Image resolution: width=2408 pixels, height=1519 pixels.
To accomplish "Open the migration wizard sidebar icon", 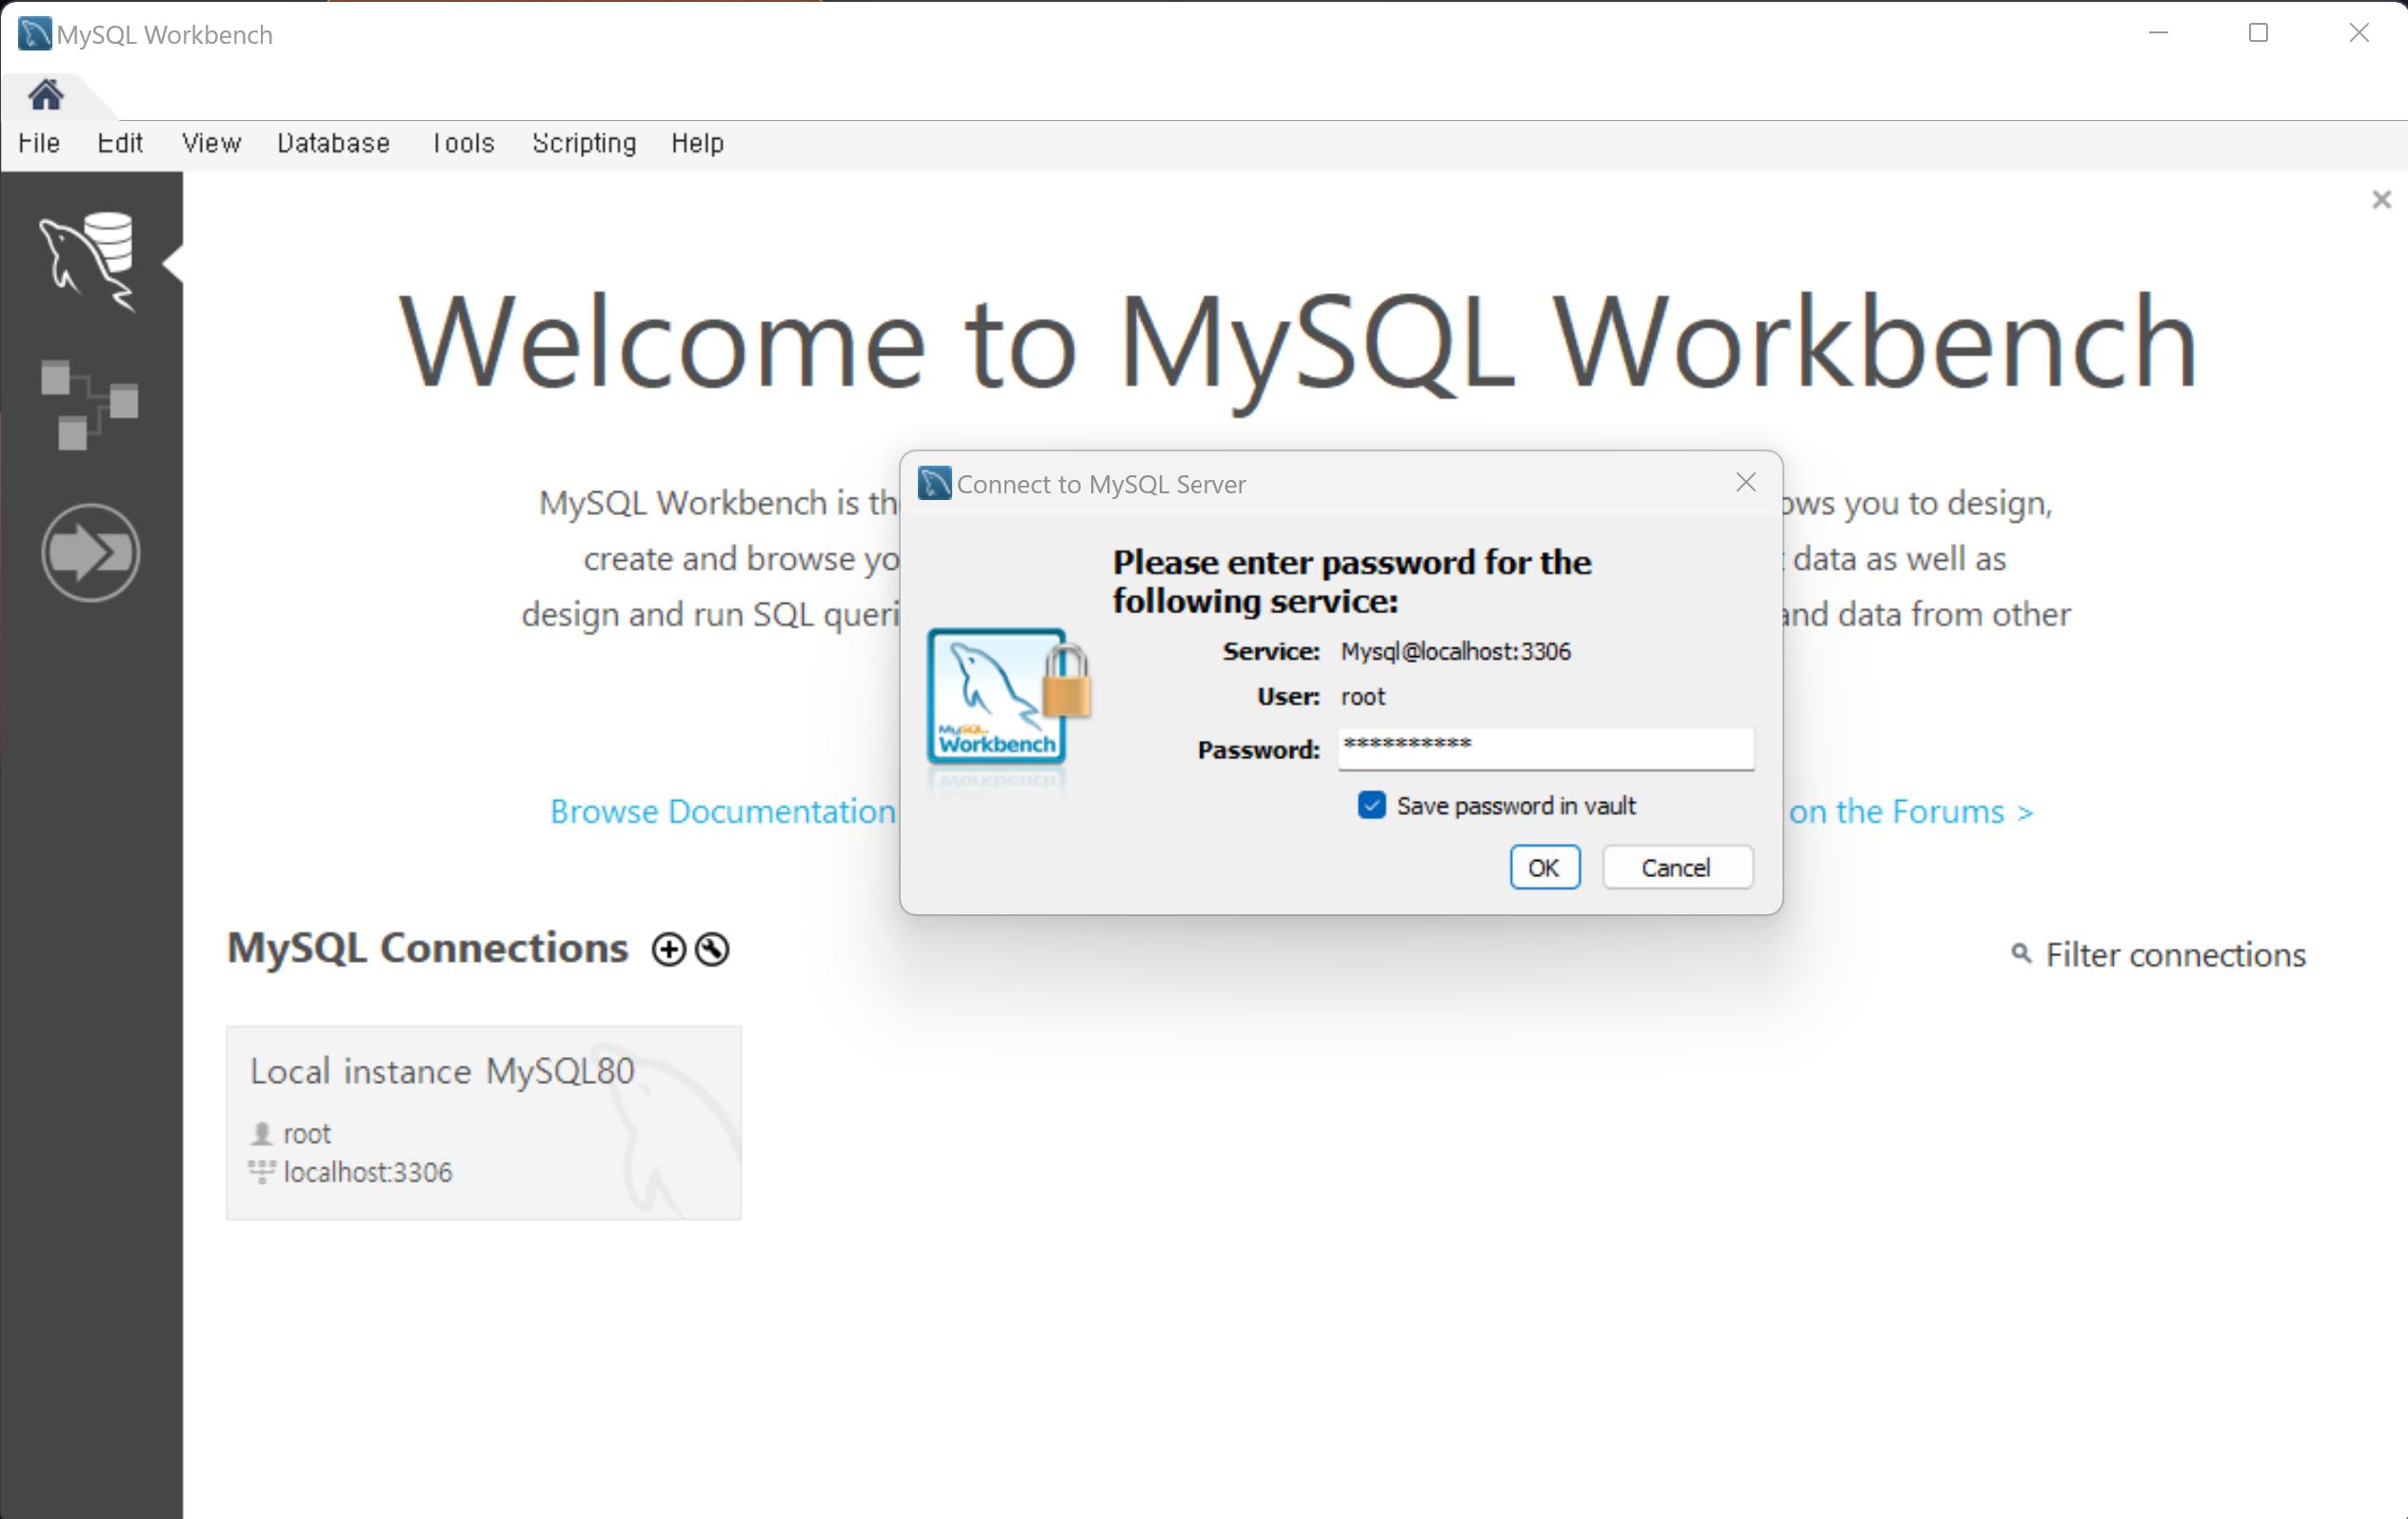I will (x=90, y=553).
